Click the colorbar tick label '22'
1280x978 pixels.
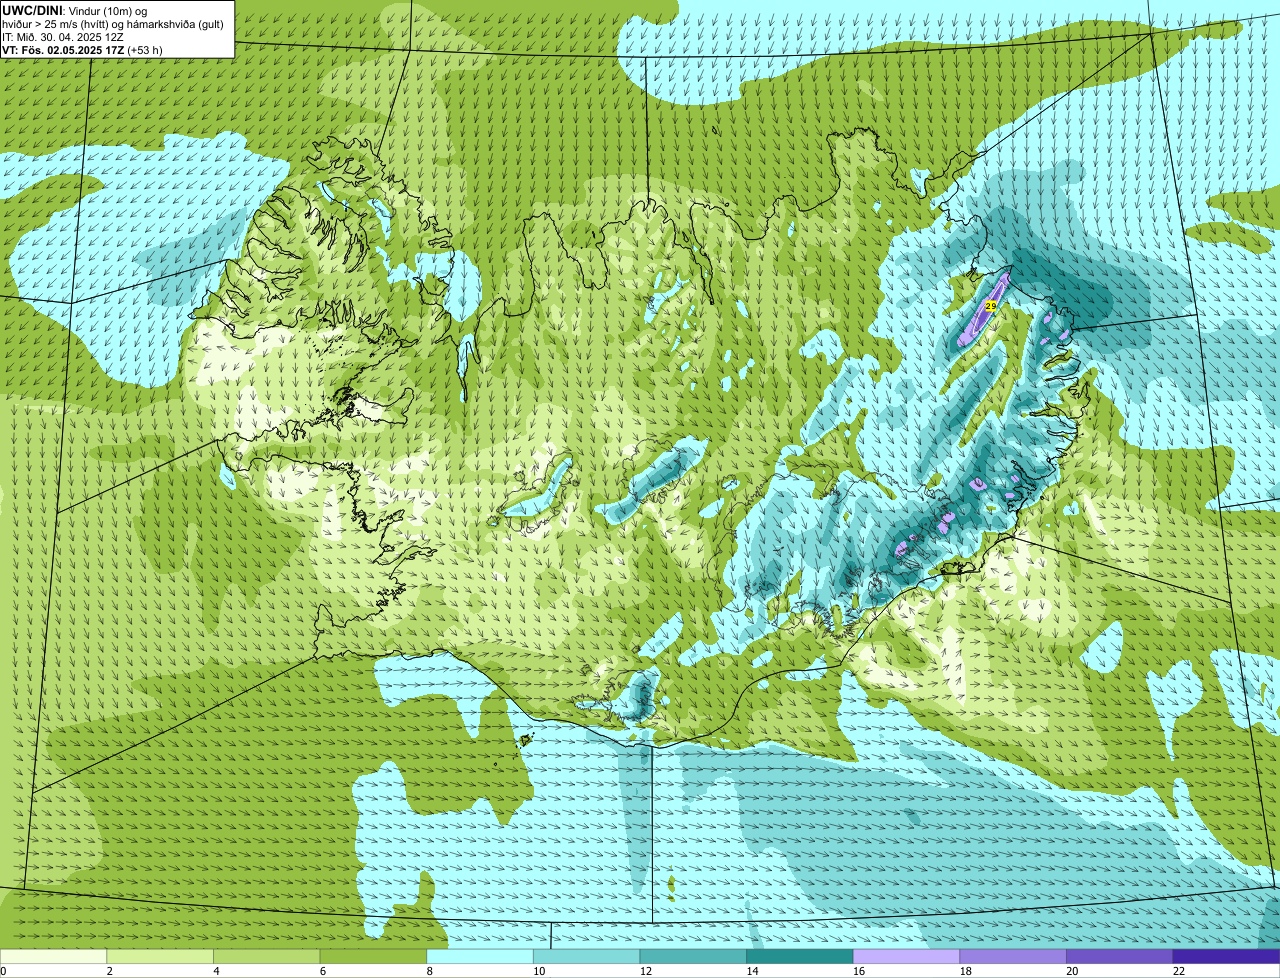pyautogui.click(x=1179, y=971)
